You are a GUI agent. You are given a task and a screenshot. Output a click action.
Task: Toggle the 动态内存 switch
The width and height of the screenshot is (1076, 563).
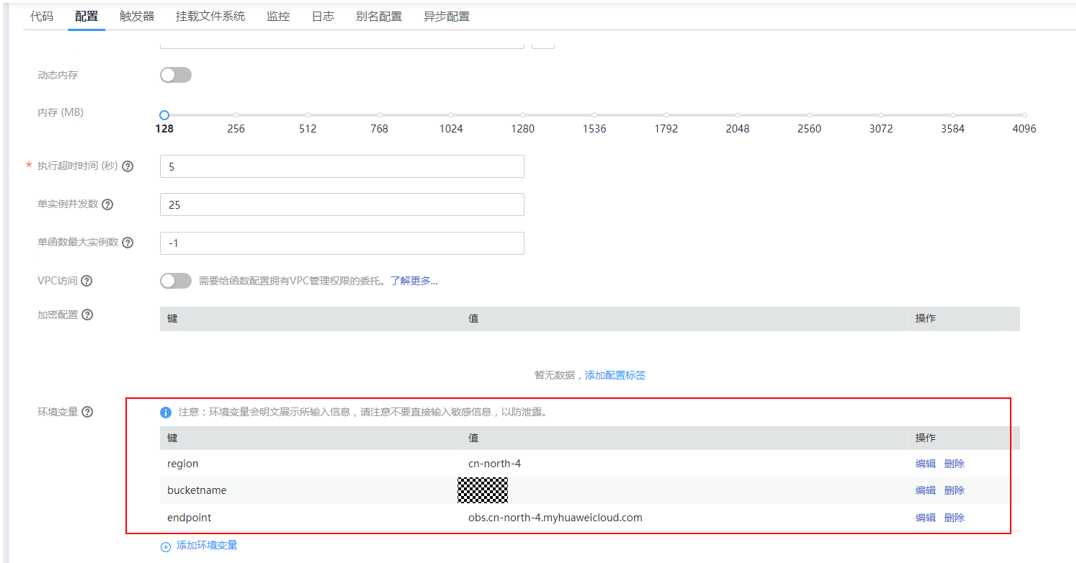click(x=176, y=75)
